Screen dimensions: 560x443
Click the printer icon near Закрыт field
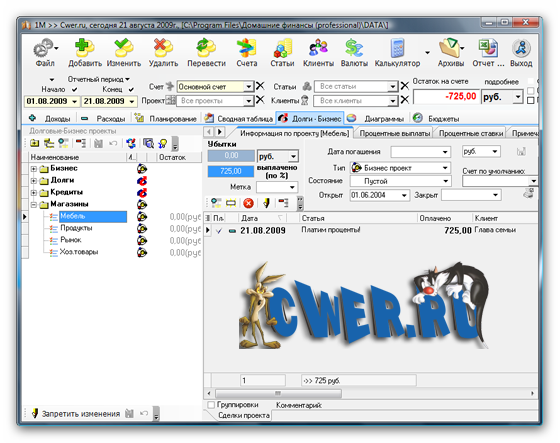pos(529,193)
